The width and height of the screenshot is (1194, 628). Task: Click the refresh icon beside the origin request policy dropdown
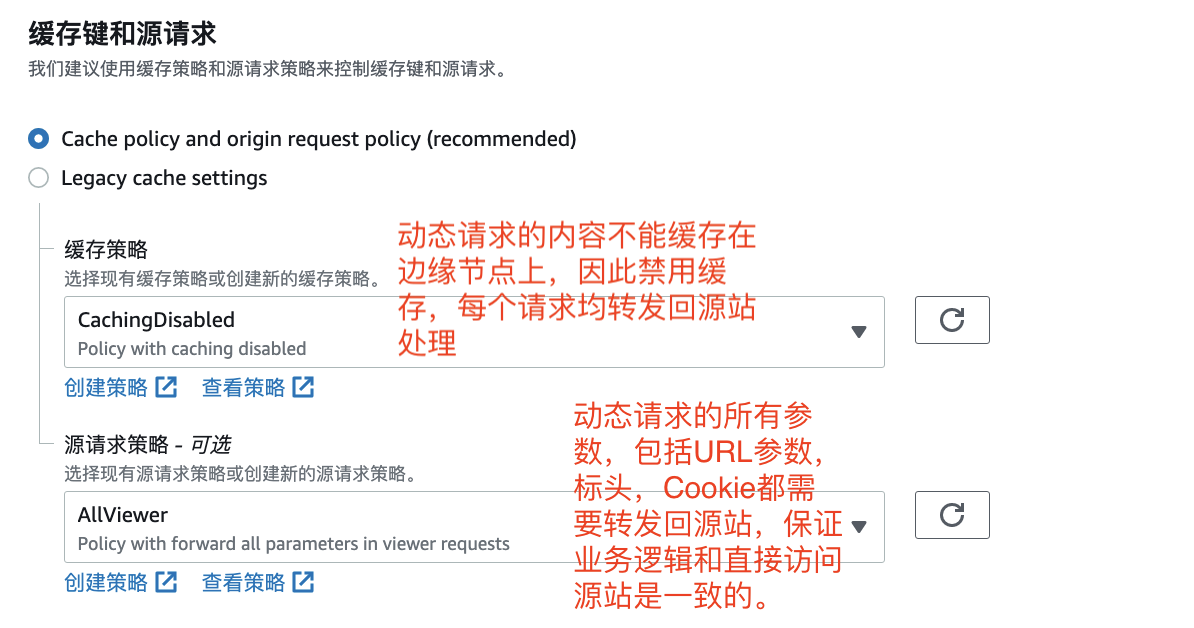pos(951,515)
